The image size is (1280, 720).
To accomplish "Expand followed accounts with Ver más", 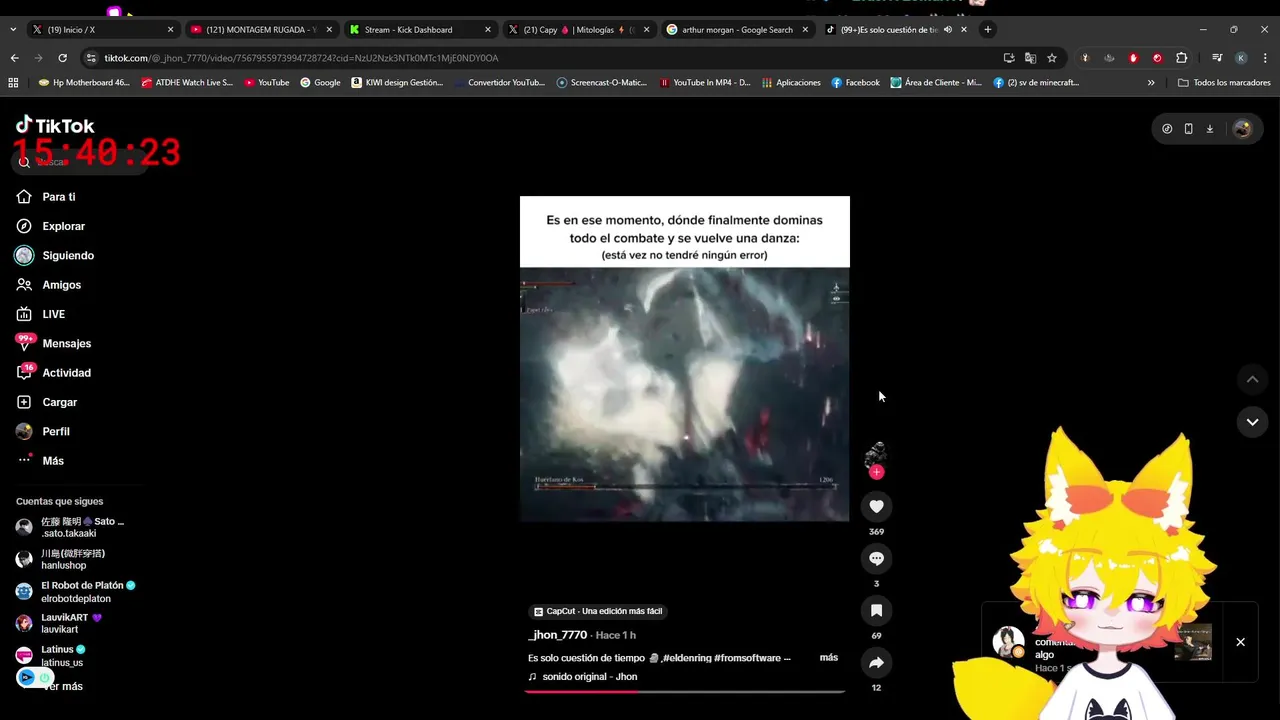I will pos(63,686).
